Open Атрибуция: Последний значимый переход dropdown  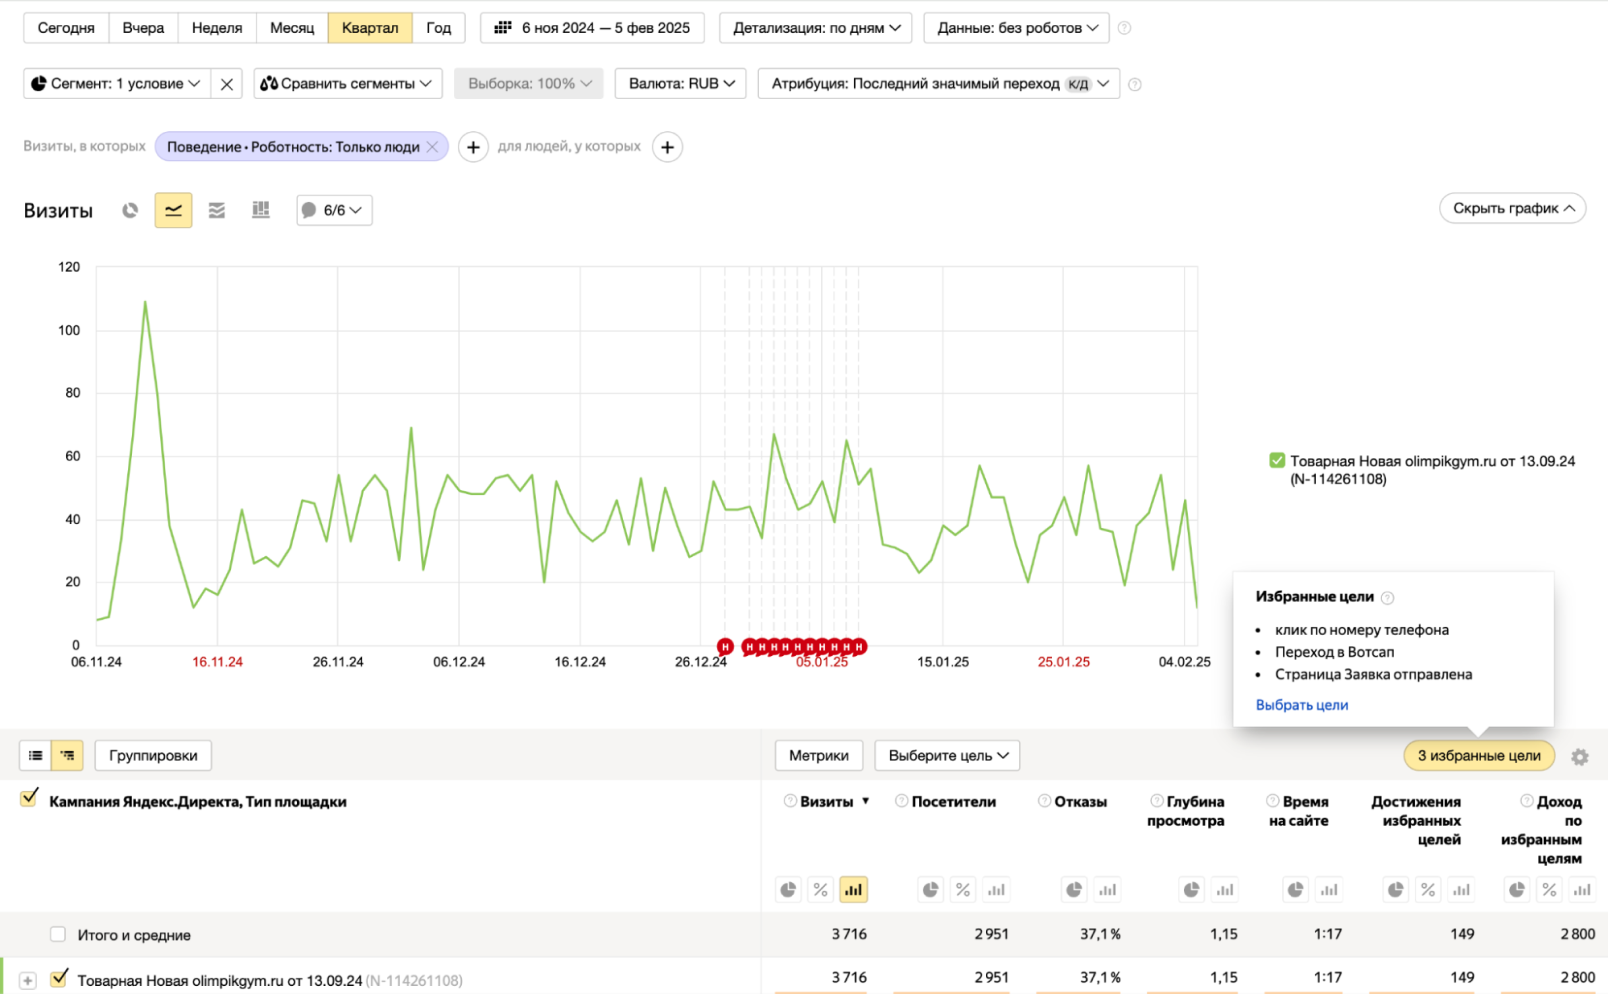[x=939, y=84]
